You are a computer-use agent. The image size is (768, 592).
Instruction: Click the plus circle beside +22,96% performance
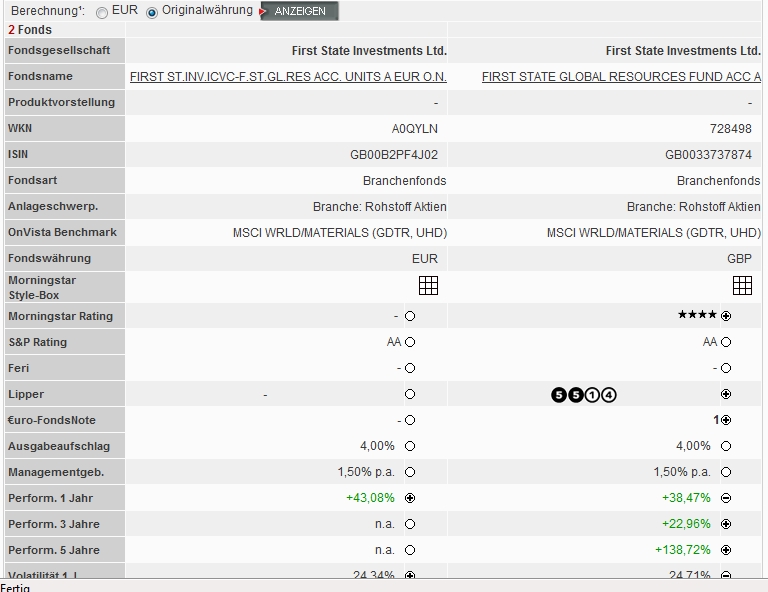tap(726, 524)
